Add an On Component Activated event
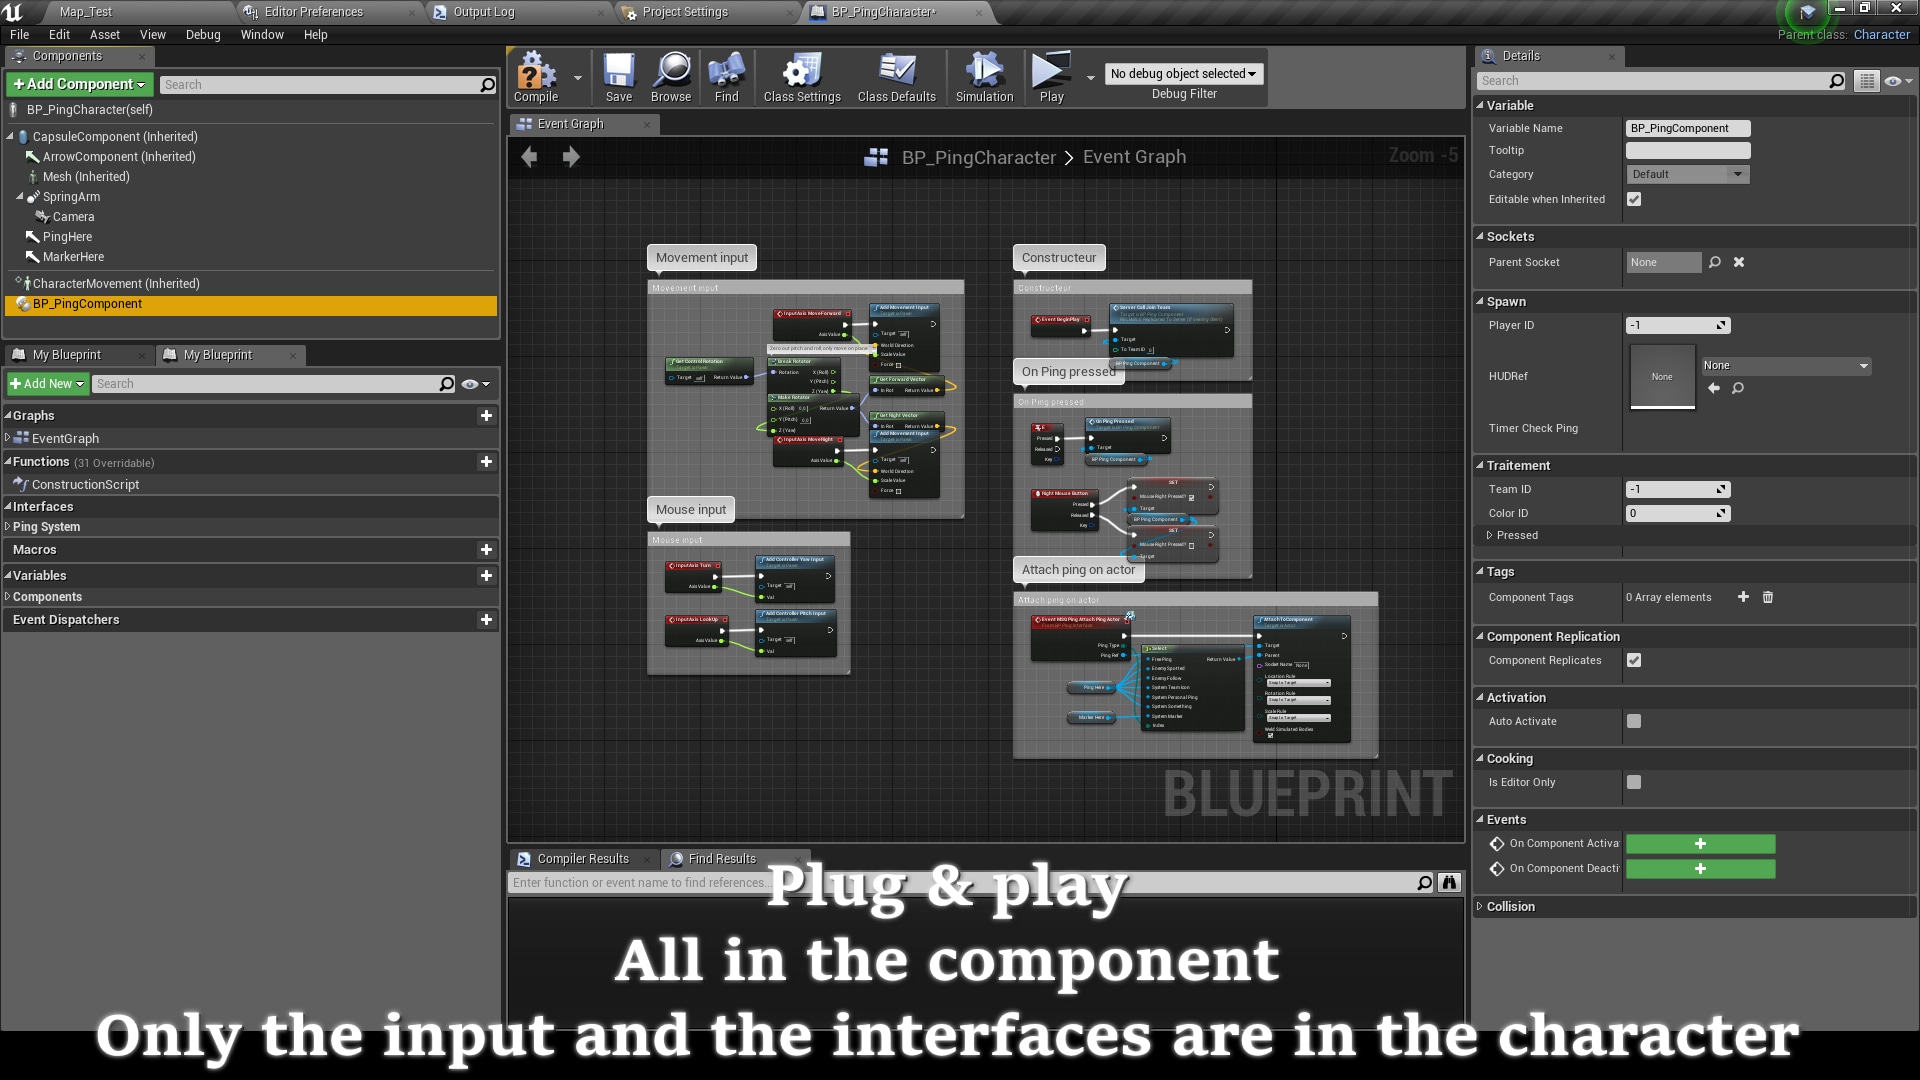The height and width of the screenshot is (1080, 1920). coord(1699,844)
